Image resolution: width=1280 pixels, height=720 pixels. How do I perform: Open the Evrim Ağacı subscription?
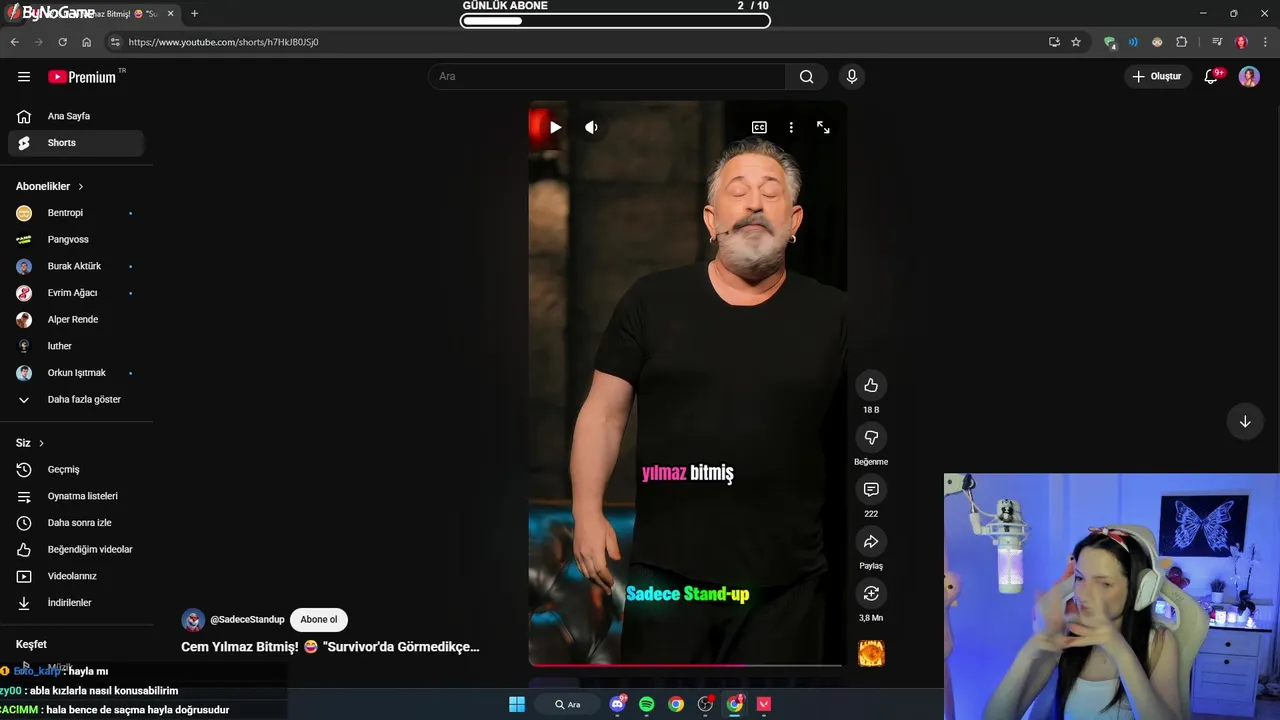[x=76, y=293]
